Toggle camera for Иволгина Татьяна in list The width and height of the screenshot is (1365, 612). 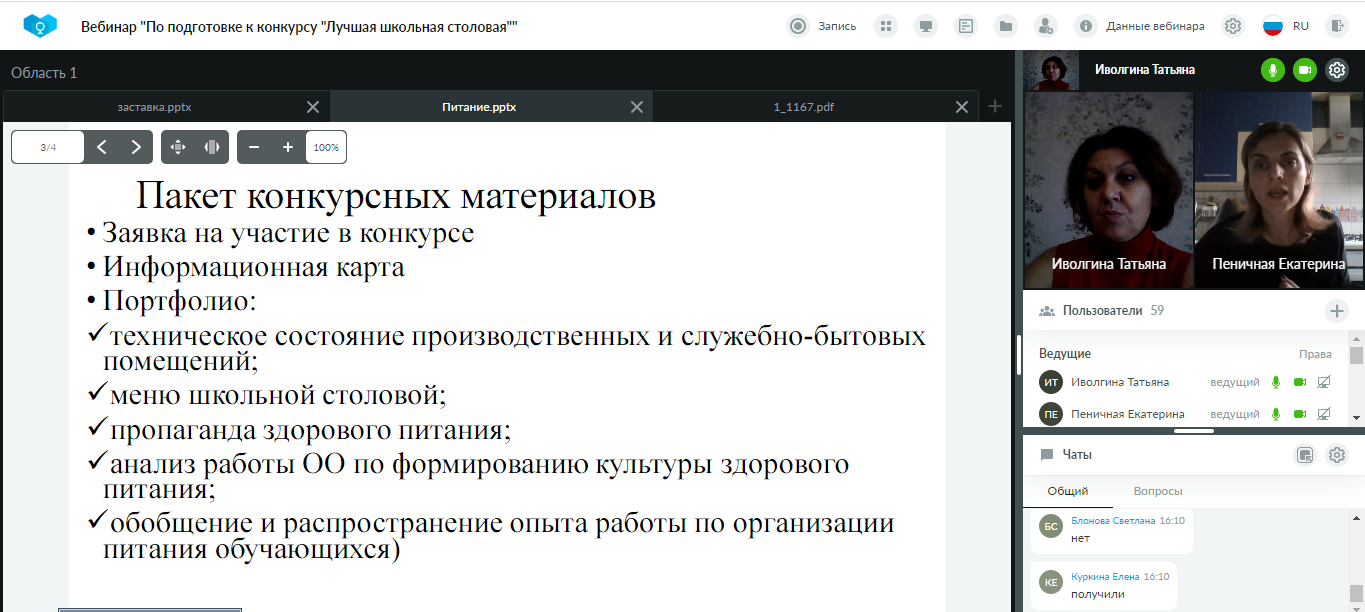[x=1300, y=382]
